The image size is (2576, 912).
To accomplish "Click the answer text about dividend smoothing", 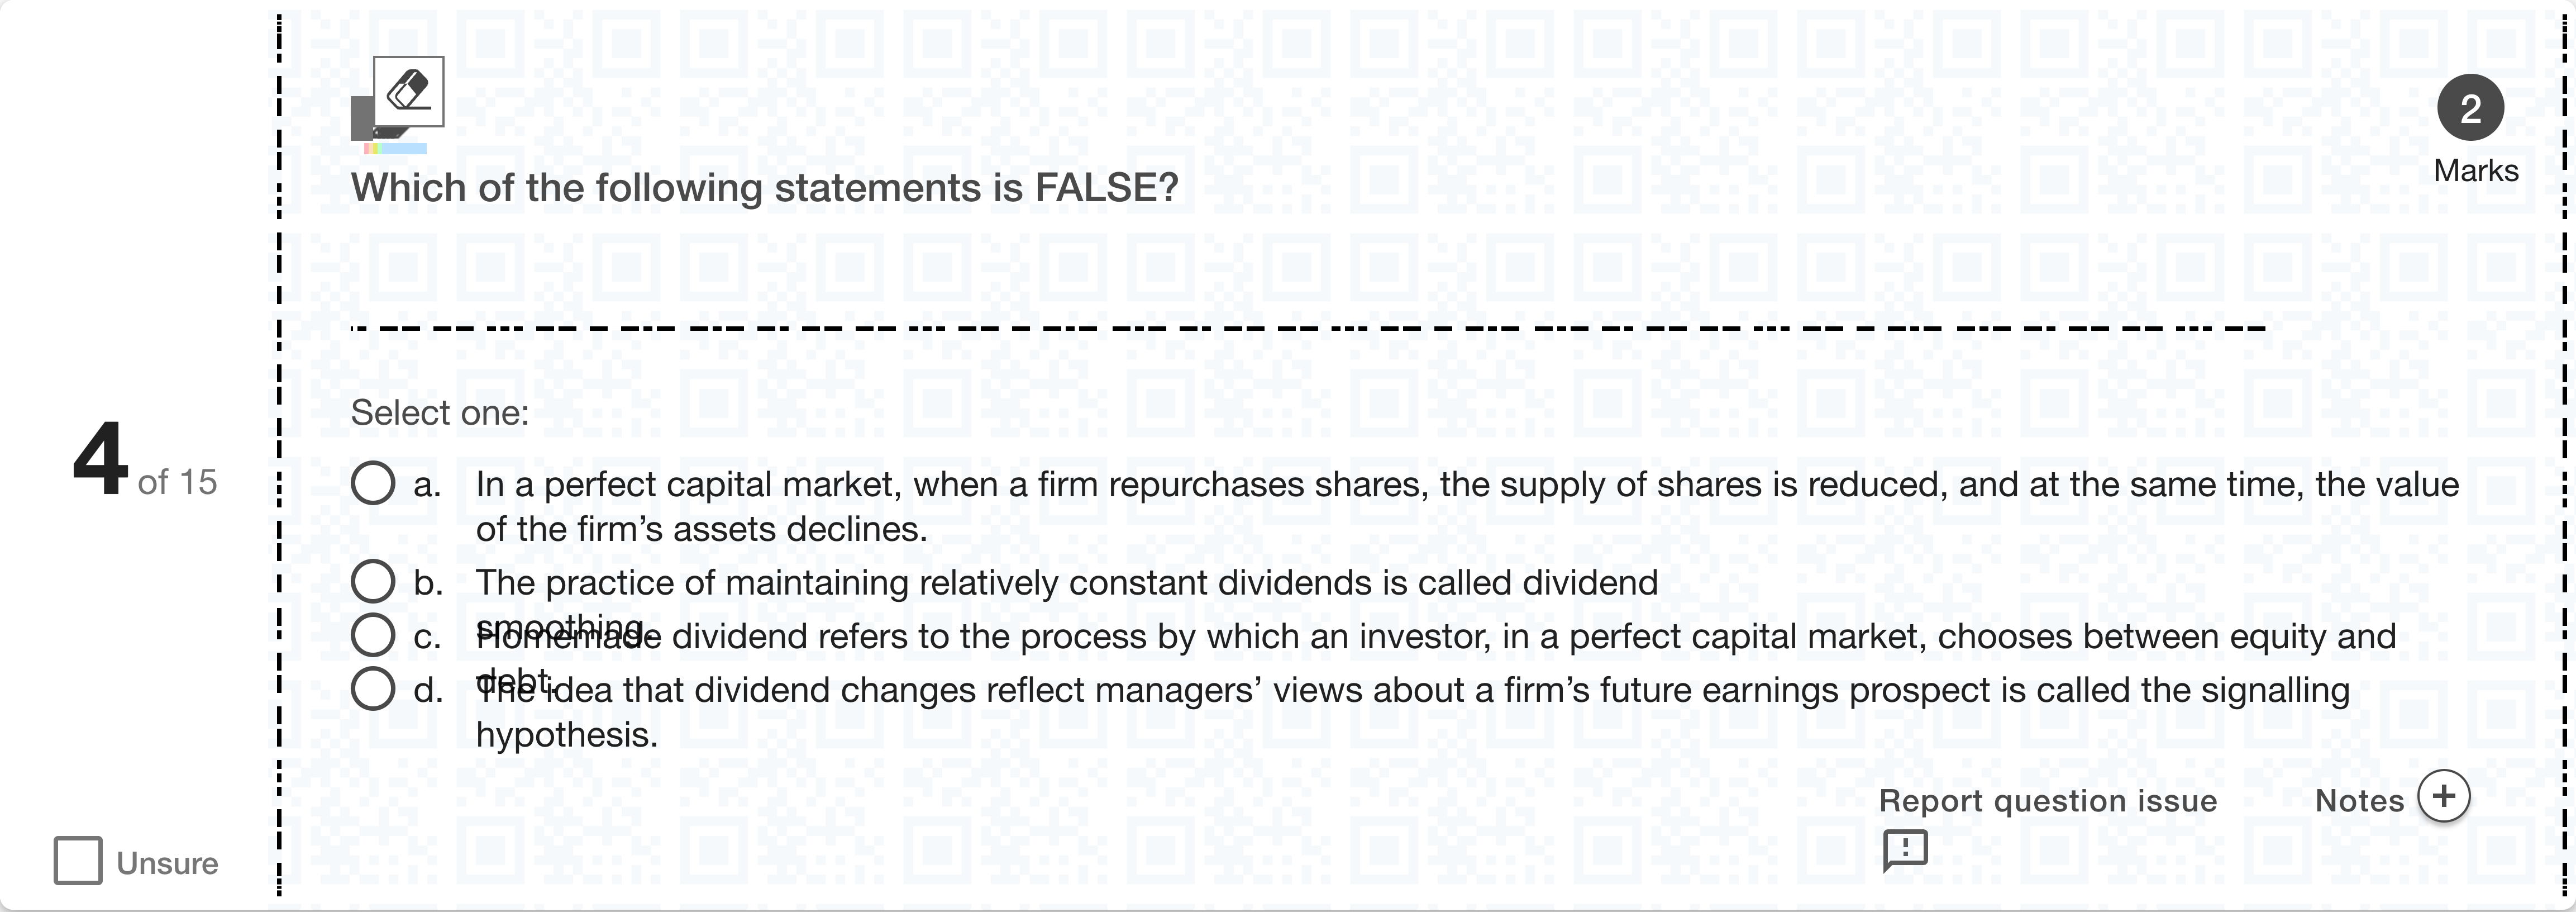I will pos(1066,582).
